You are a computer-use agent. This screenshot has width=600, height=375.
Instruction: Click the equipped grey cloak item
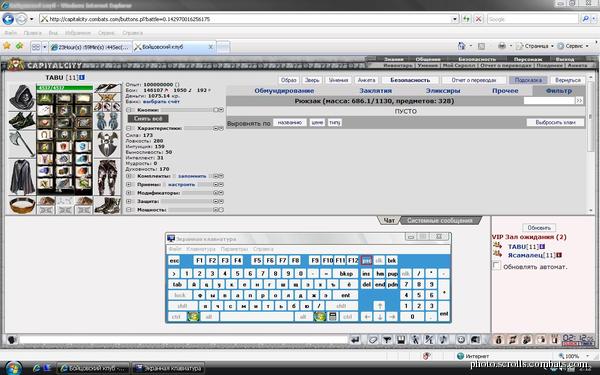point(22,177)
